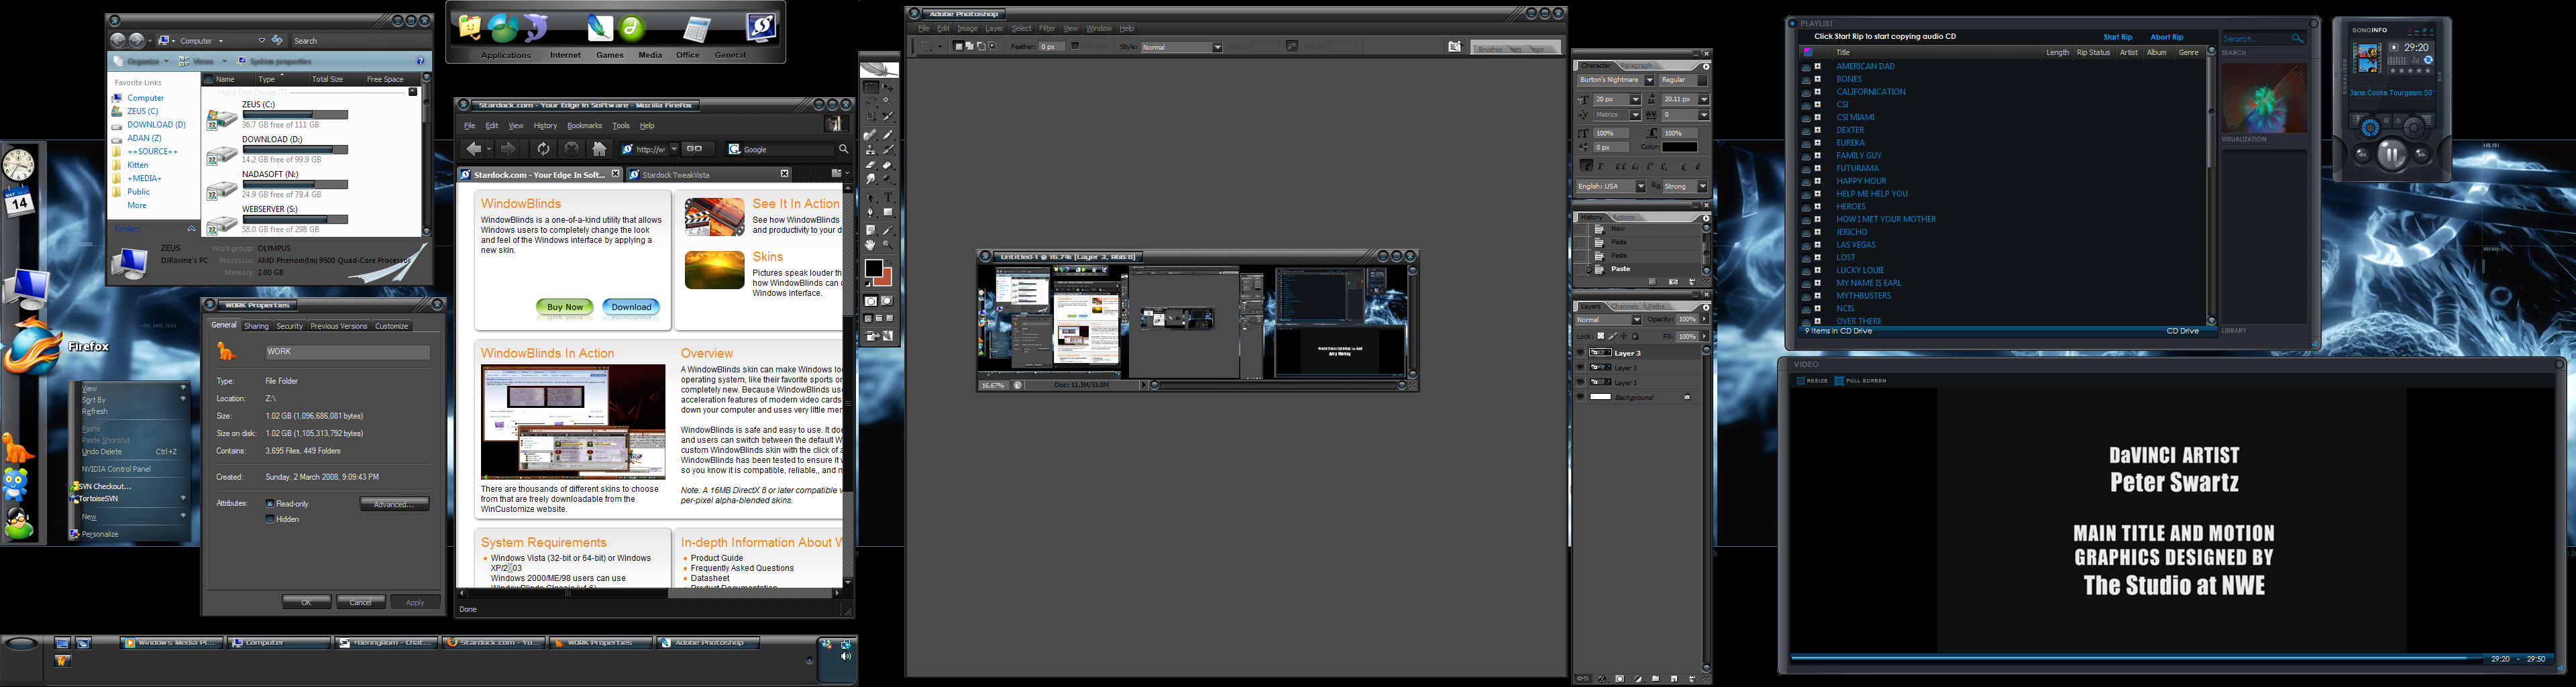
Task: Expand the layer blending mode Normal dropdown
Action: click(x=1636, y=320)
